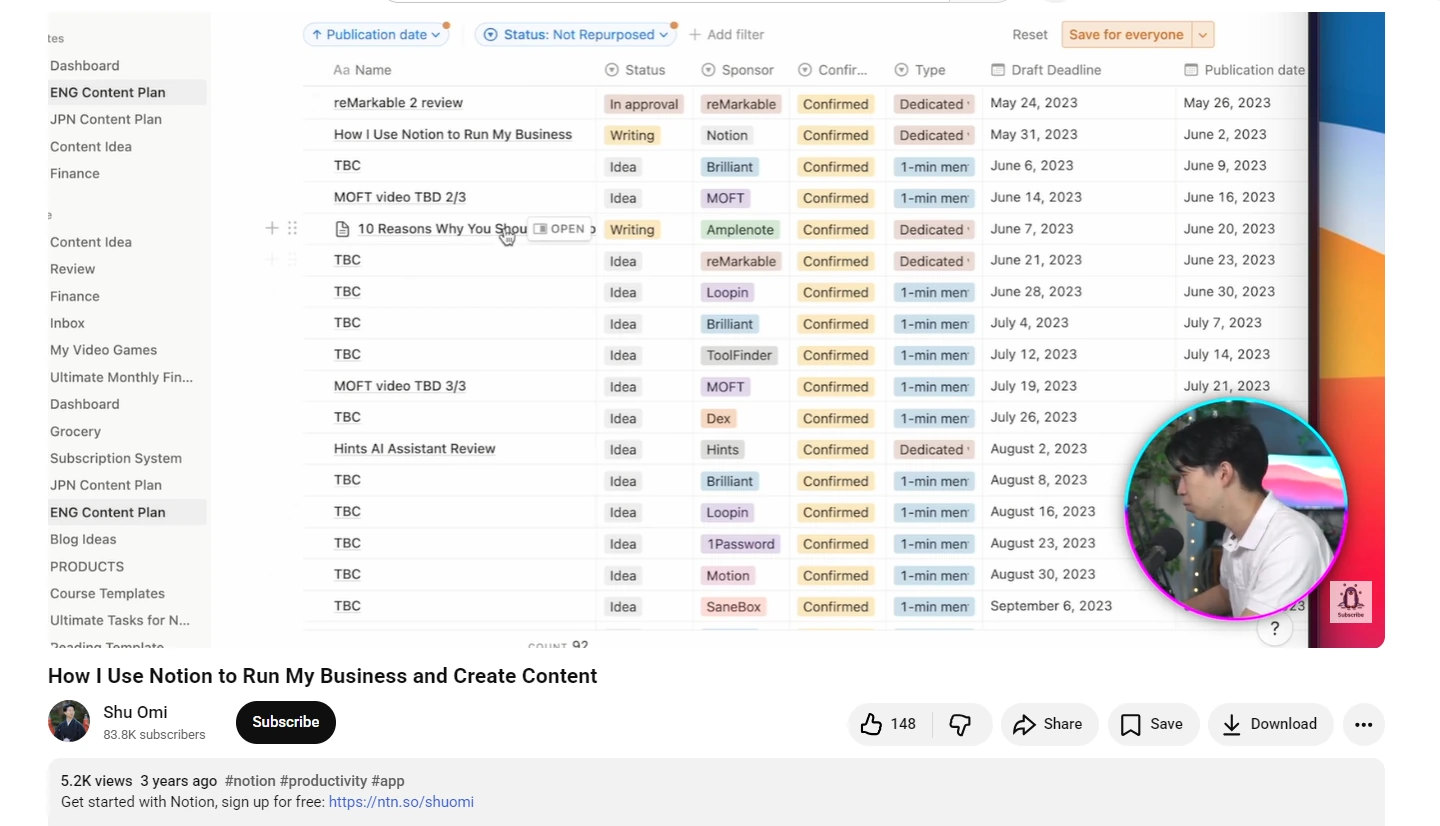
Task: Open the three-dot more actions menu
Action: pos(1364,724)
